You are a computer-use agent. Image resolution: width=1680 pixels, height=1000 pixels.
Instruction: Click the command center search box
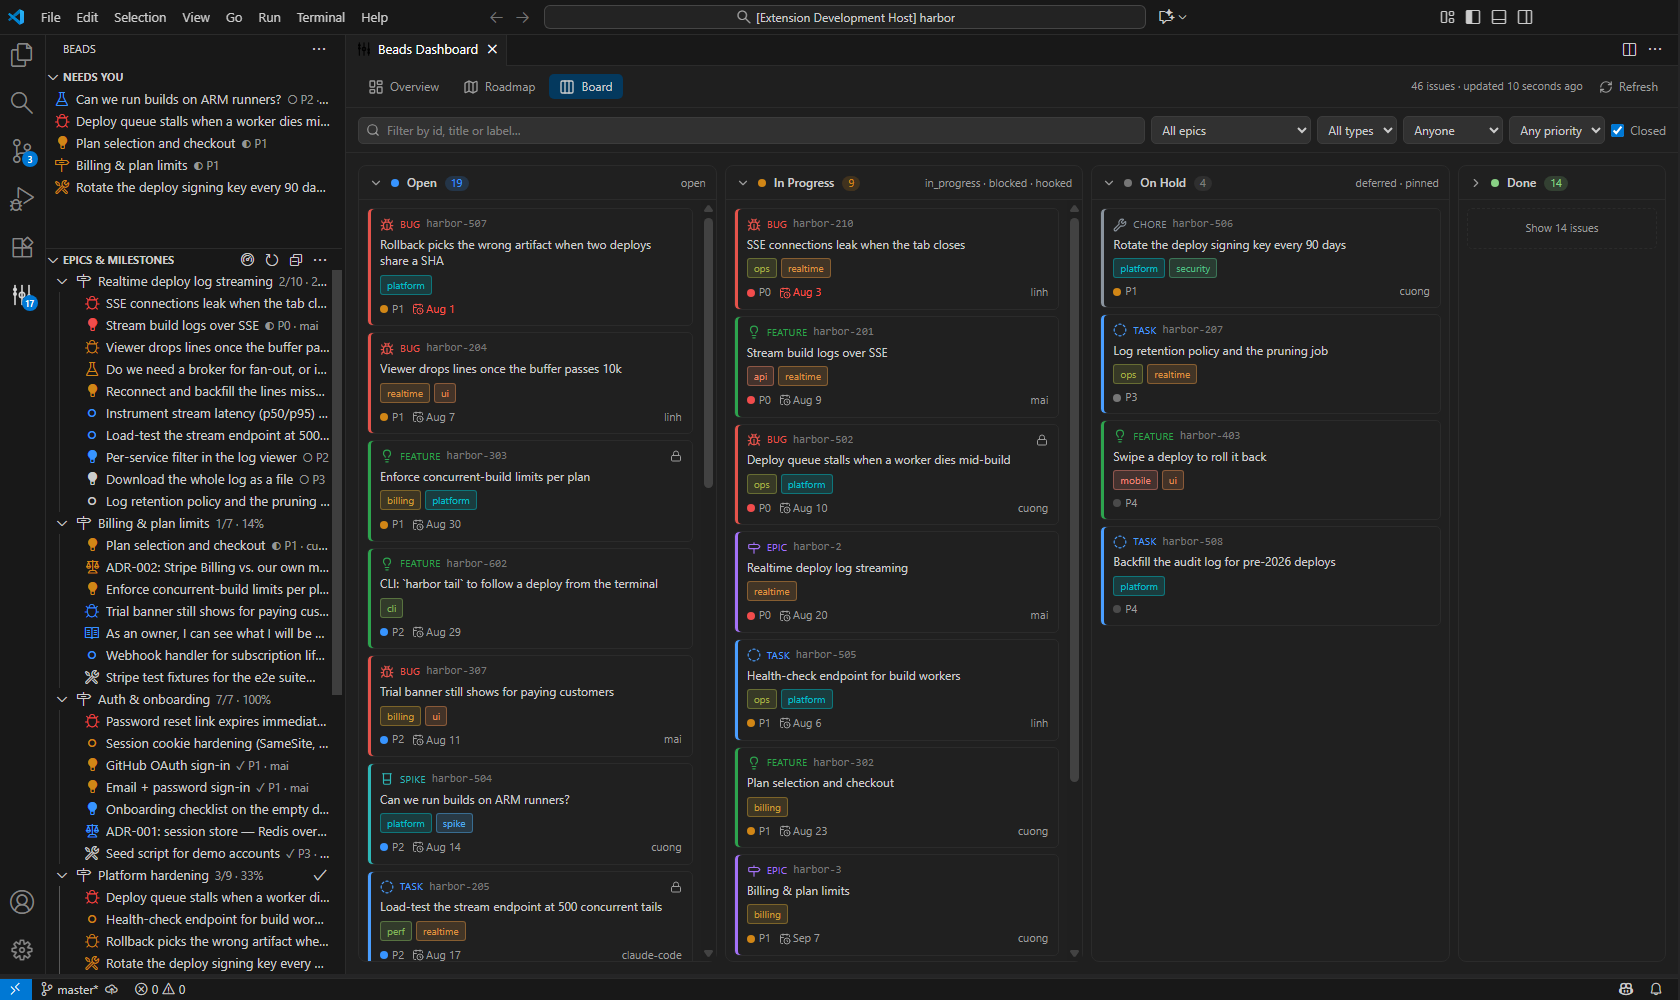point(845,17)
